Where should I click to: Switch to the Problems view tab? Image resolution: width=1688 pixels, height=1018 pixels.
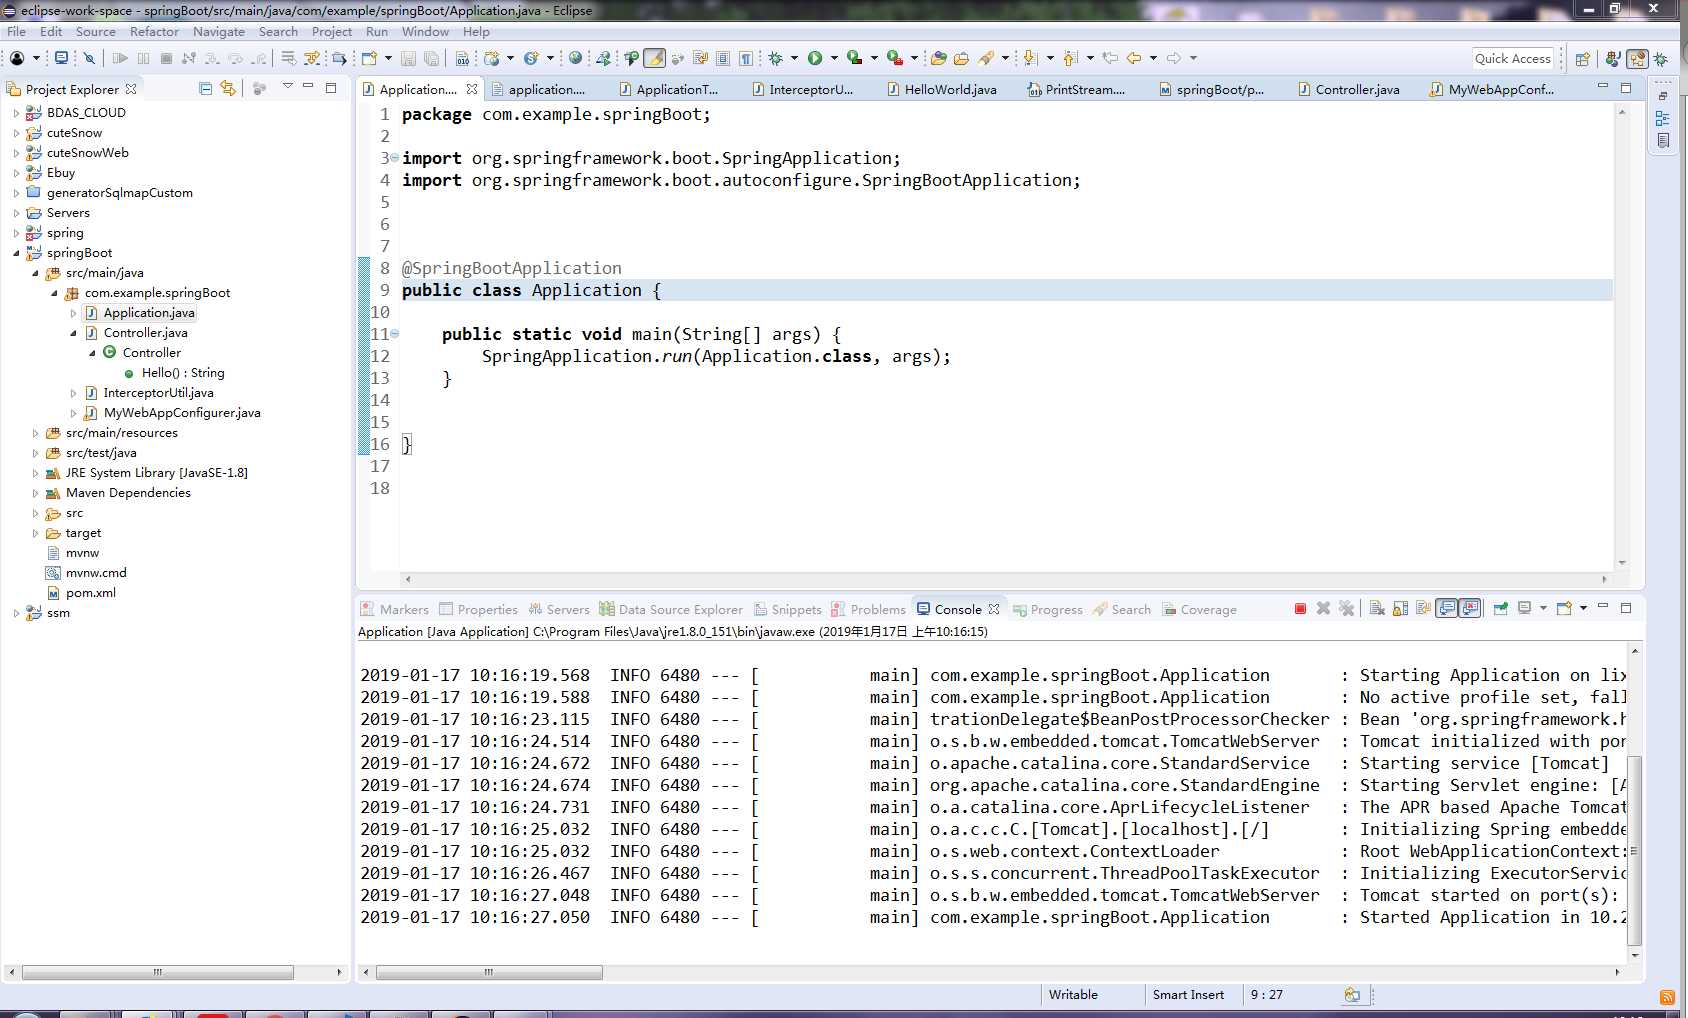point(868,609)
